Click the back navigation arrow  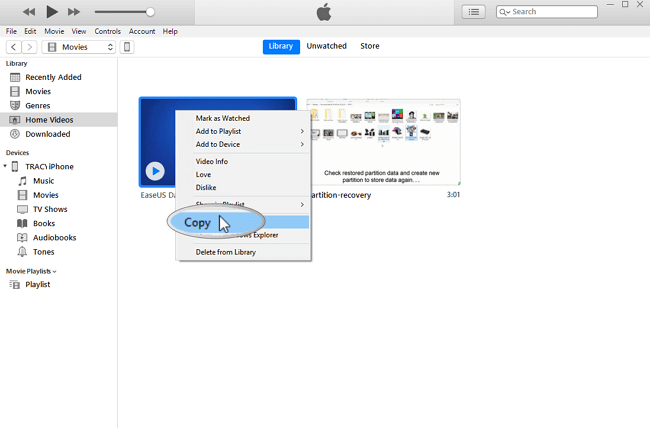[x=14, y=47]
